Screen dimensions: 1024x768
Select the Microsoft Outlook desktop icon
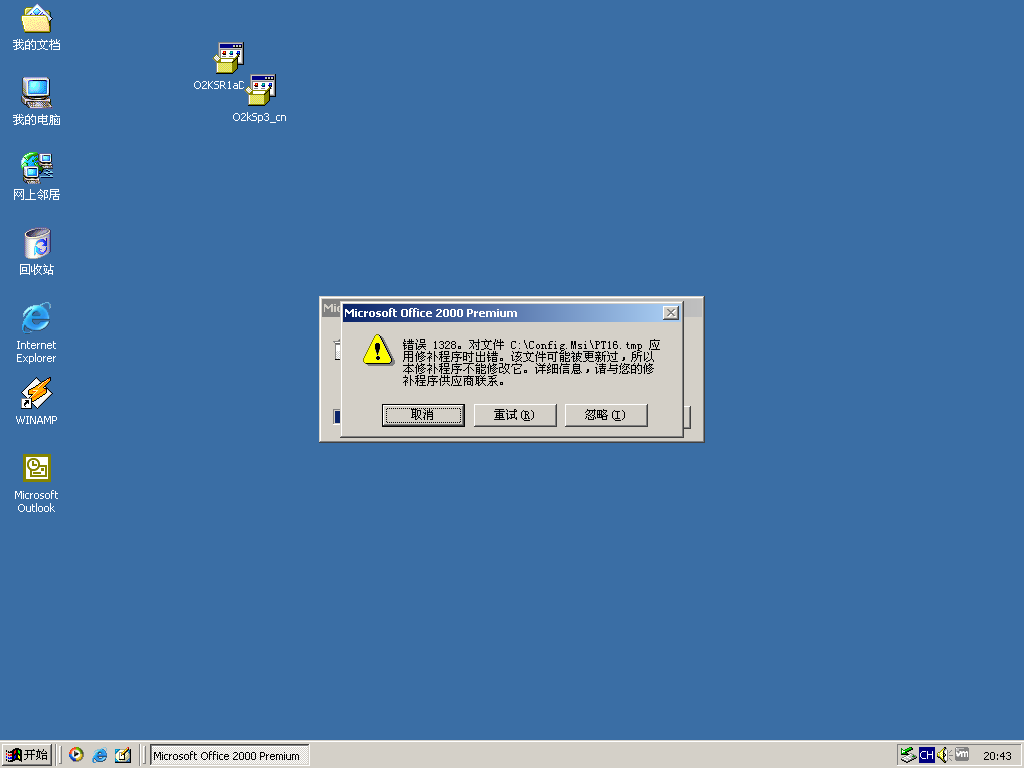[37, 468]
